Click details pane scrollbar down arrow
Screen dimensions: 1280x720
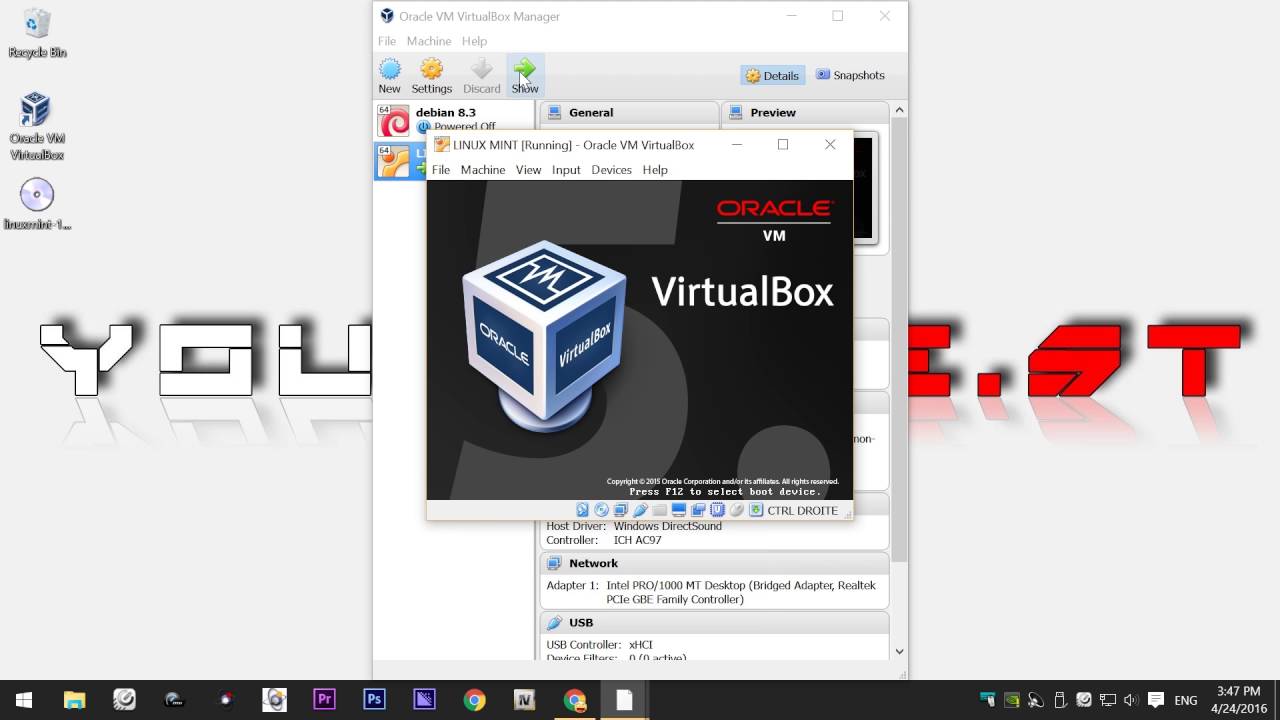899,651
